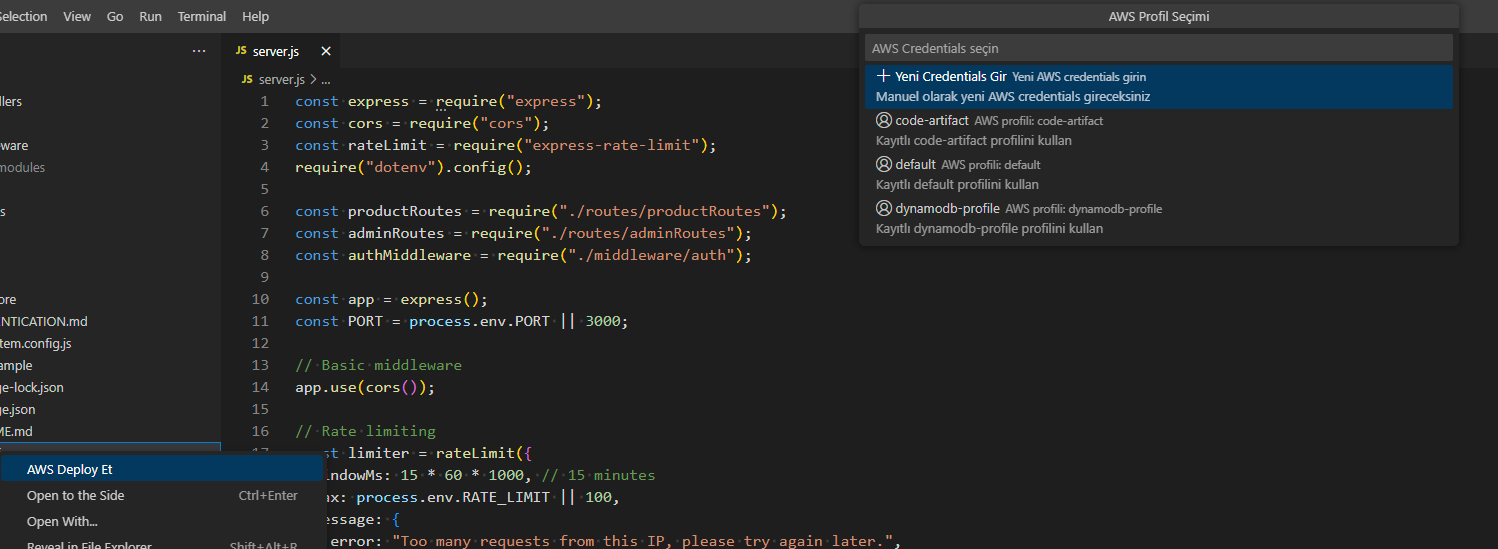
Task: Click the "express-rate-limit" string on line 3
Action: pos(612,145)
